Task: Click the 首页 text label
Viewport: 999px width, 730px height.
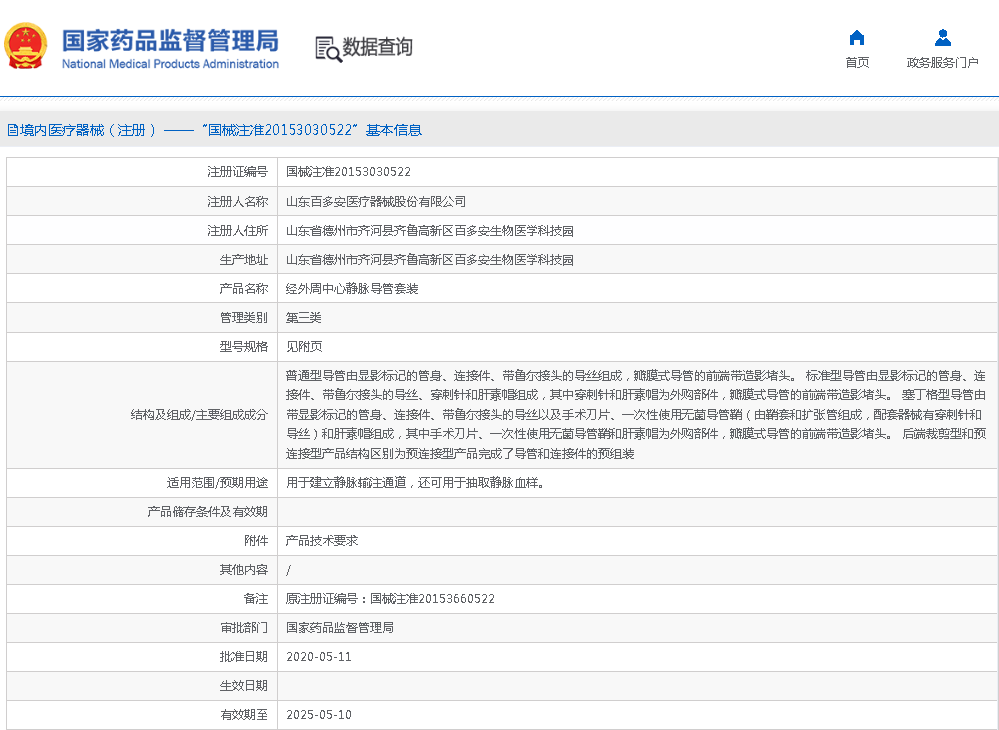Action: pos(857,62)
